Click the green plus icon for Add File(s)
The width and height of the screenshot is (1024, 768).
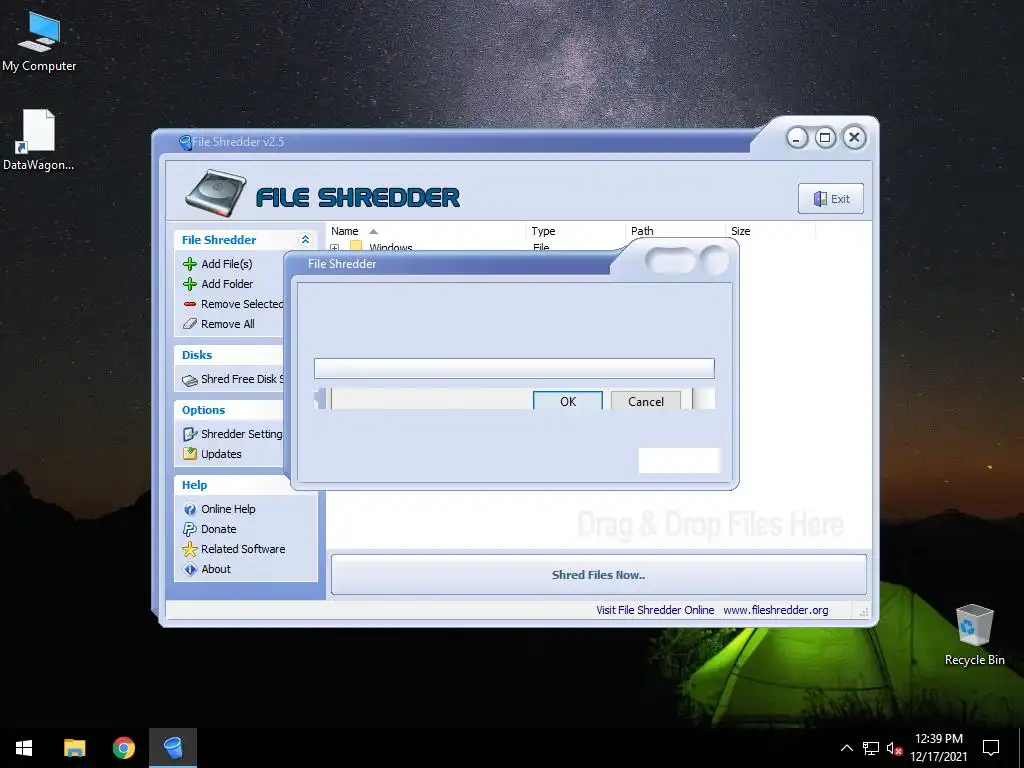click(190, 264)
